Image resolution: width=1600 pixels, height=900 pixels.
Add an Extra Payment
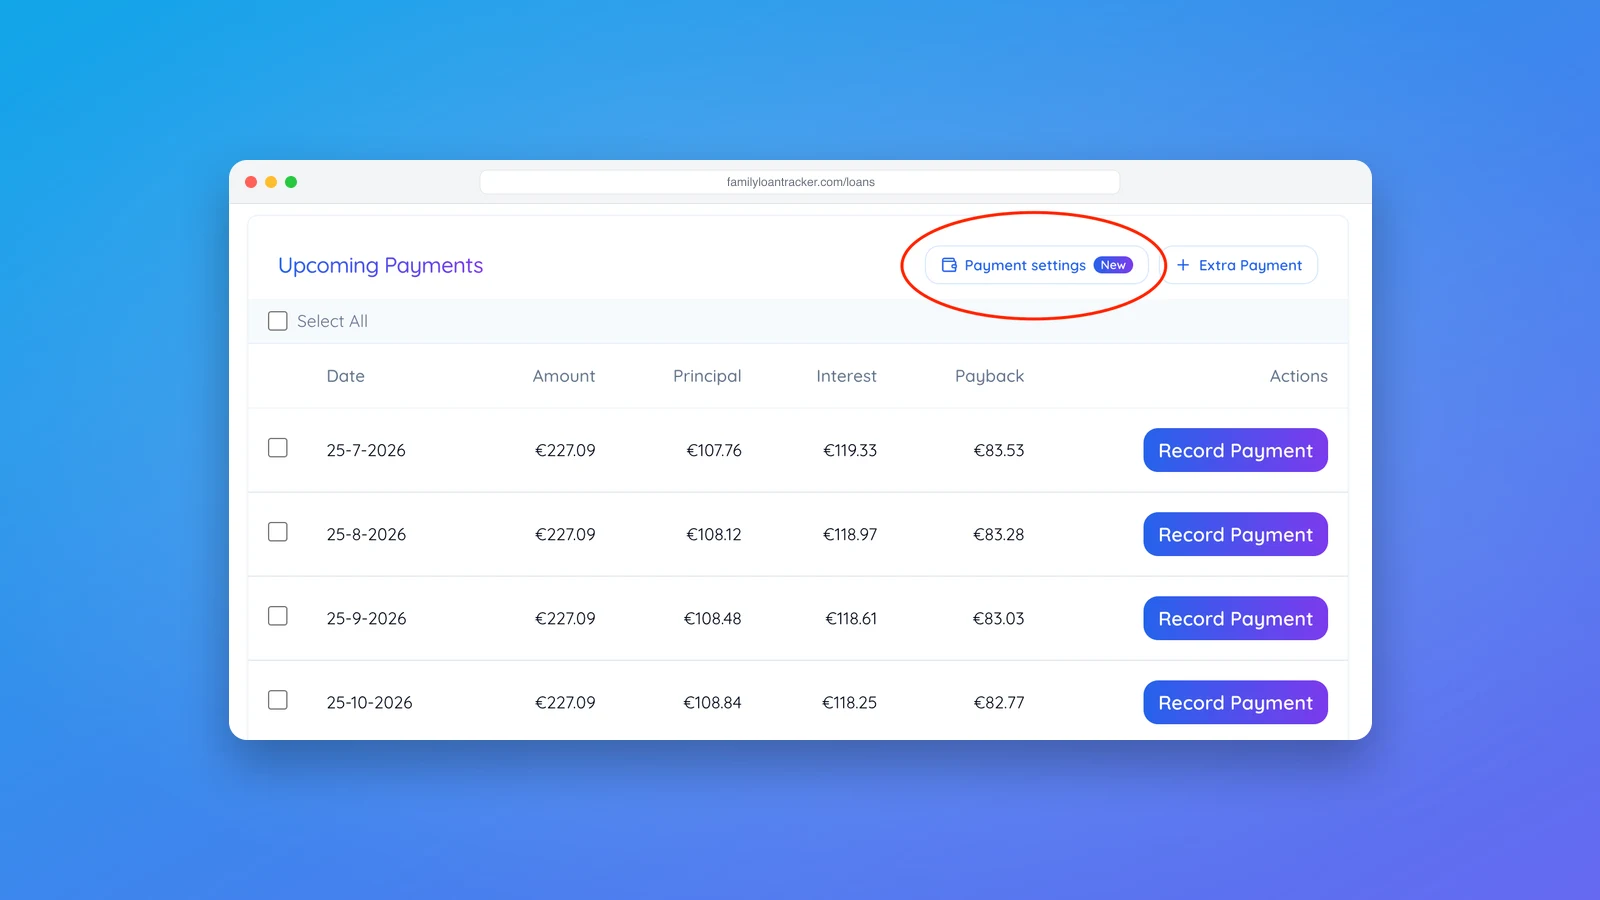pyautogui.click(x=1239, y=265)
